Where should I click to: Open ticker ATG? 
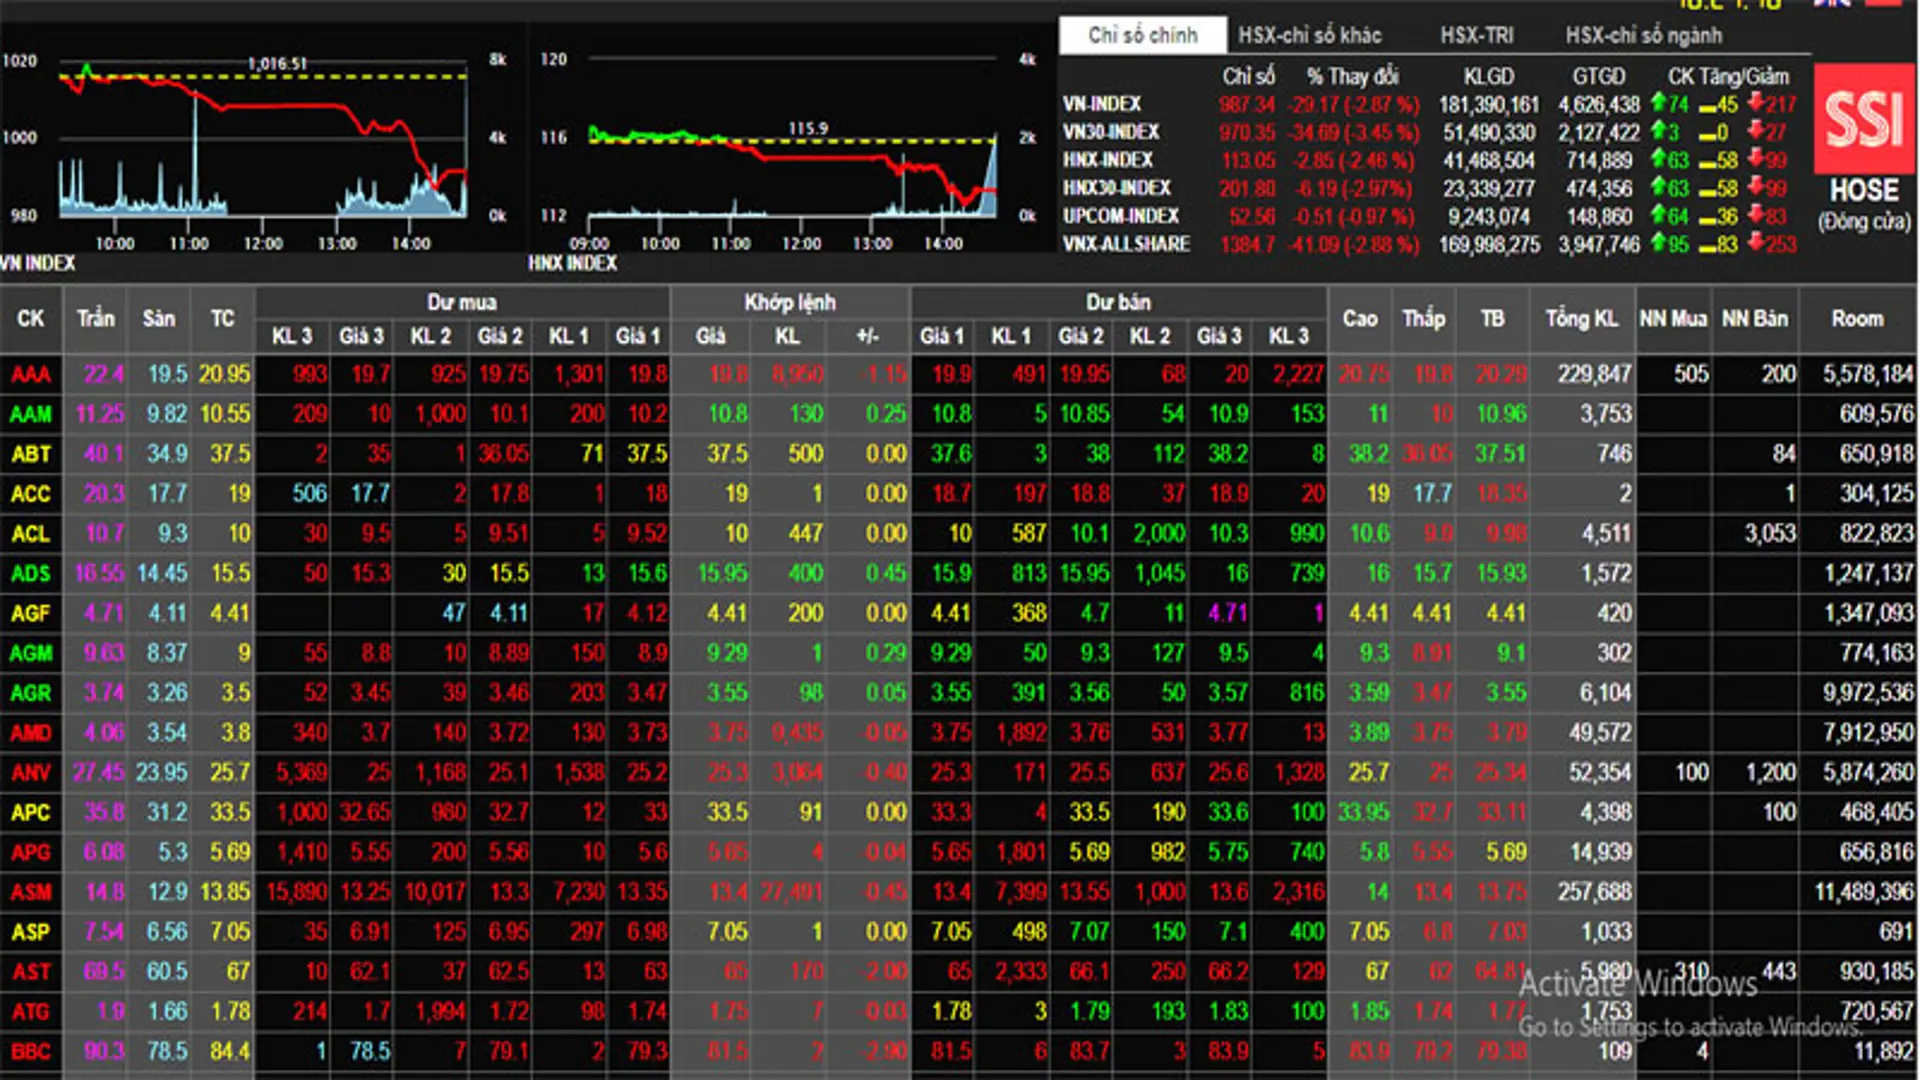tap(31, 1012)
